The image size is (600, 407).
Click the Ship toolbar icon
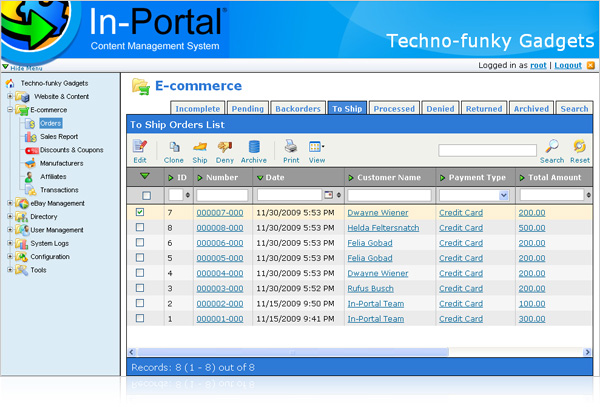tap(200, 147)
